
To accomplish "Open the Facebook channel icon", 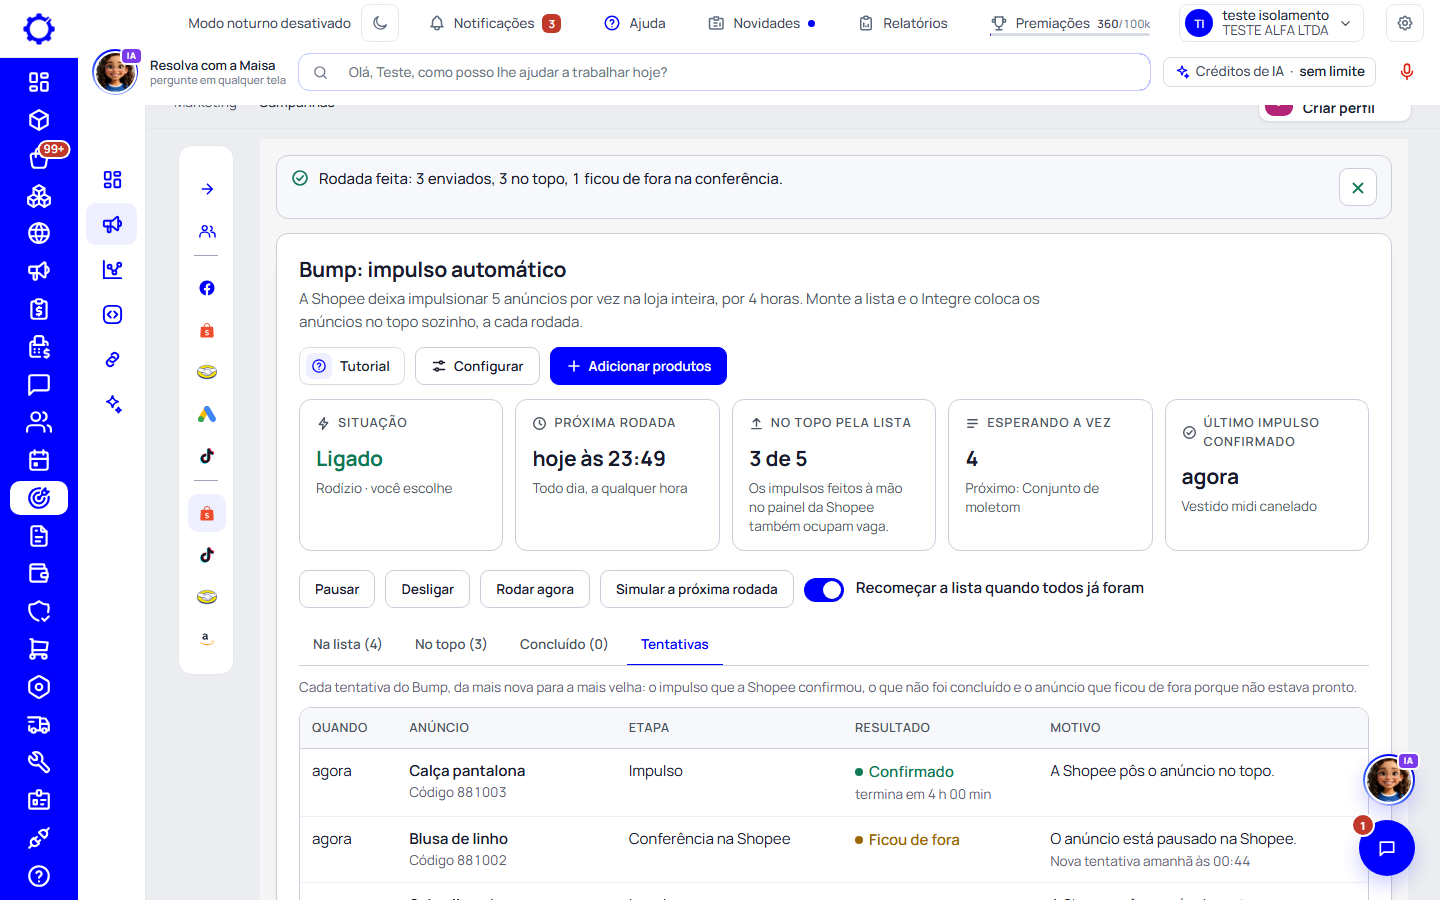I will click(x=207, y=288).
